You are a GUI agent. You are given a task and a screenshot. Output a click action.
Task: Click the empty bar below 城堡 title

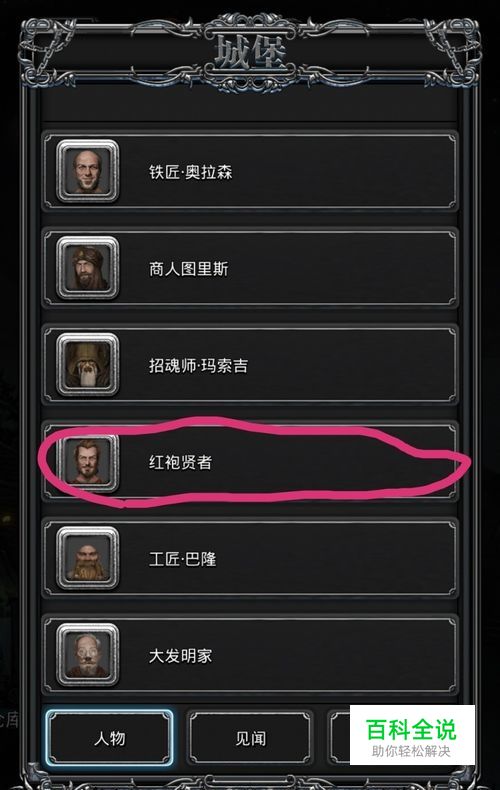coord(250,105)
